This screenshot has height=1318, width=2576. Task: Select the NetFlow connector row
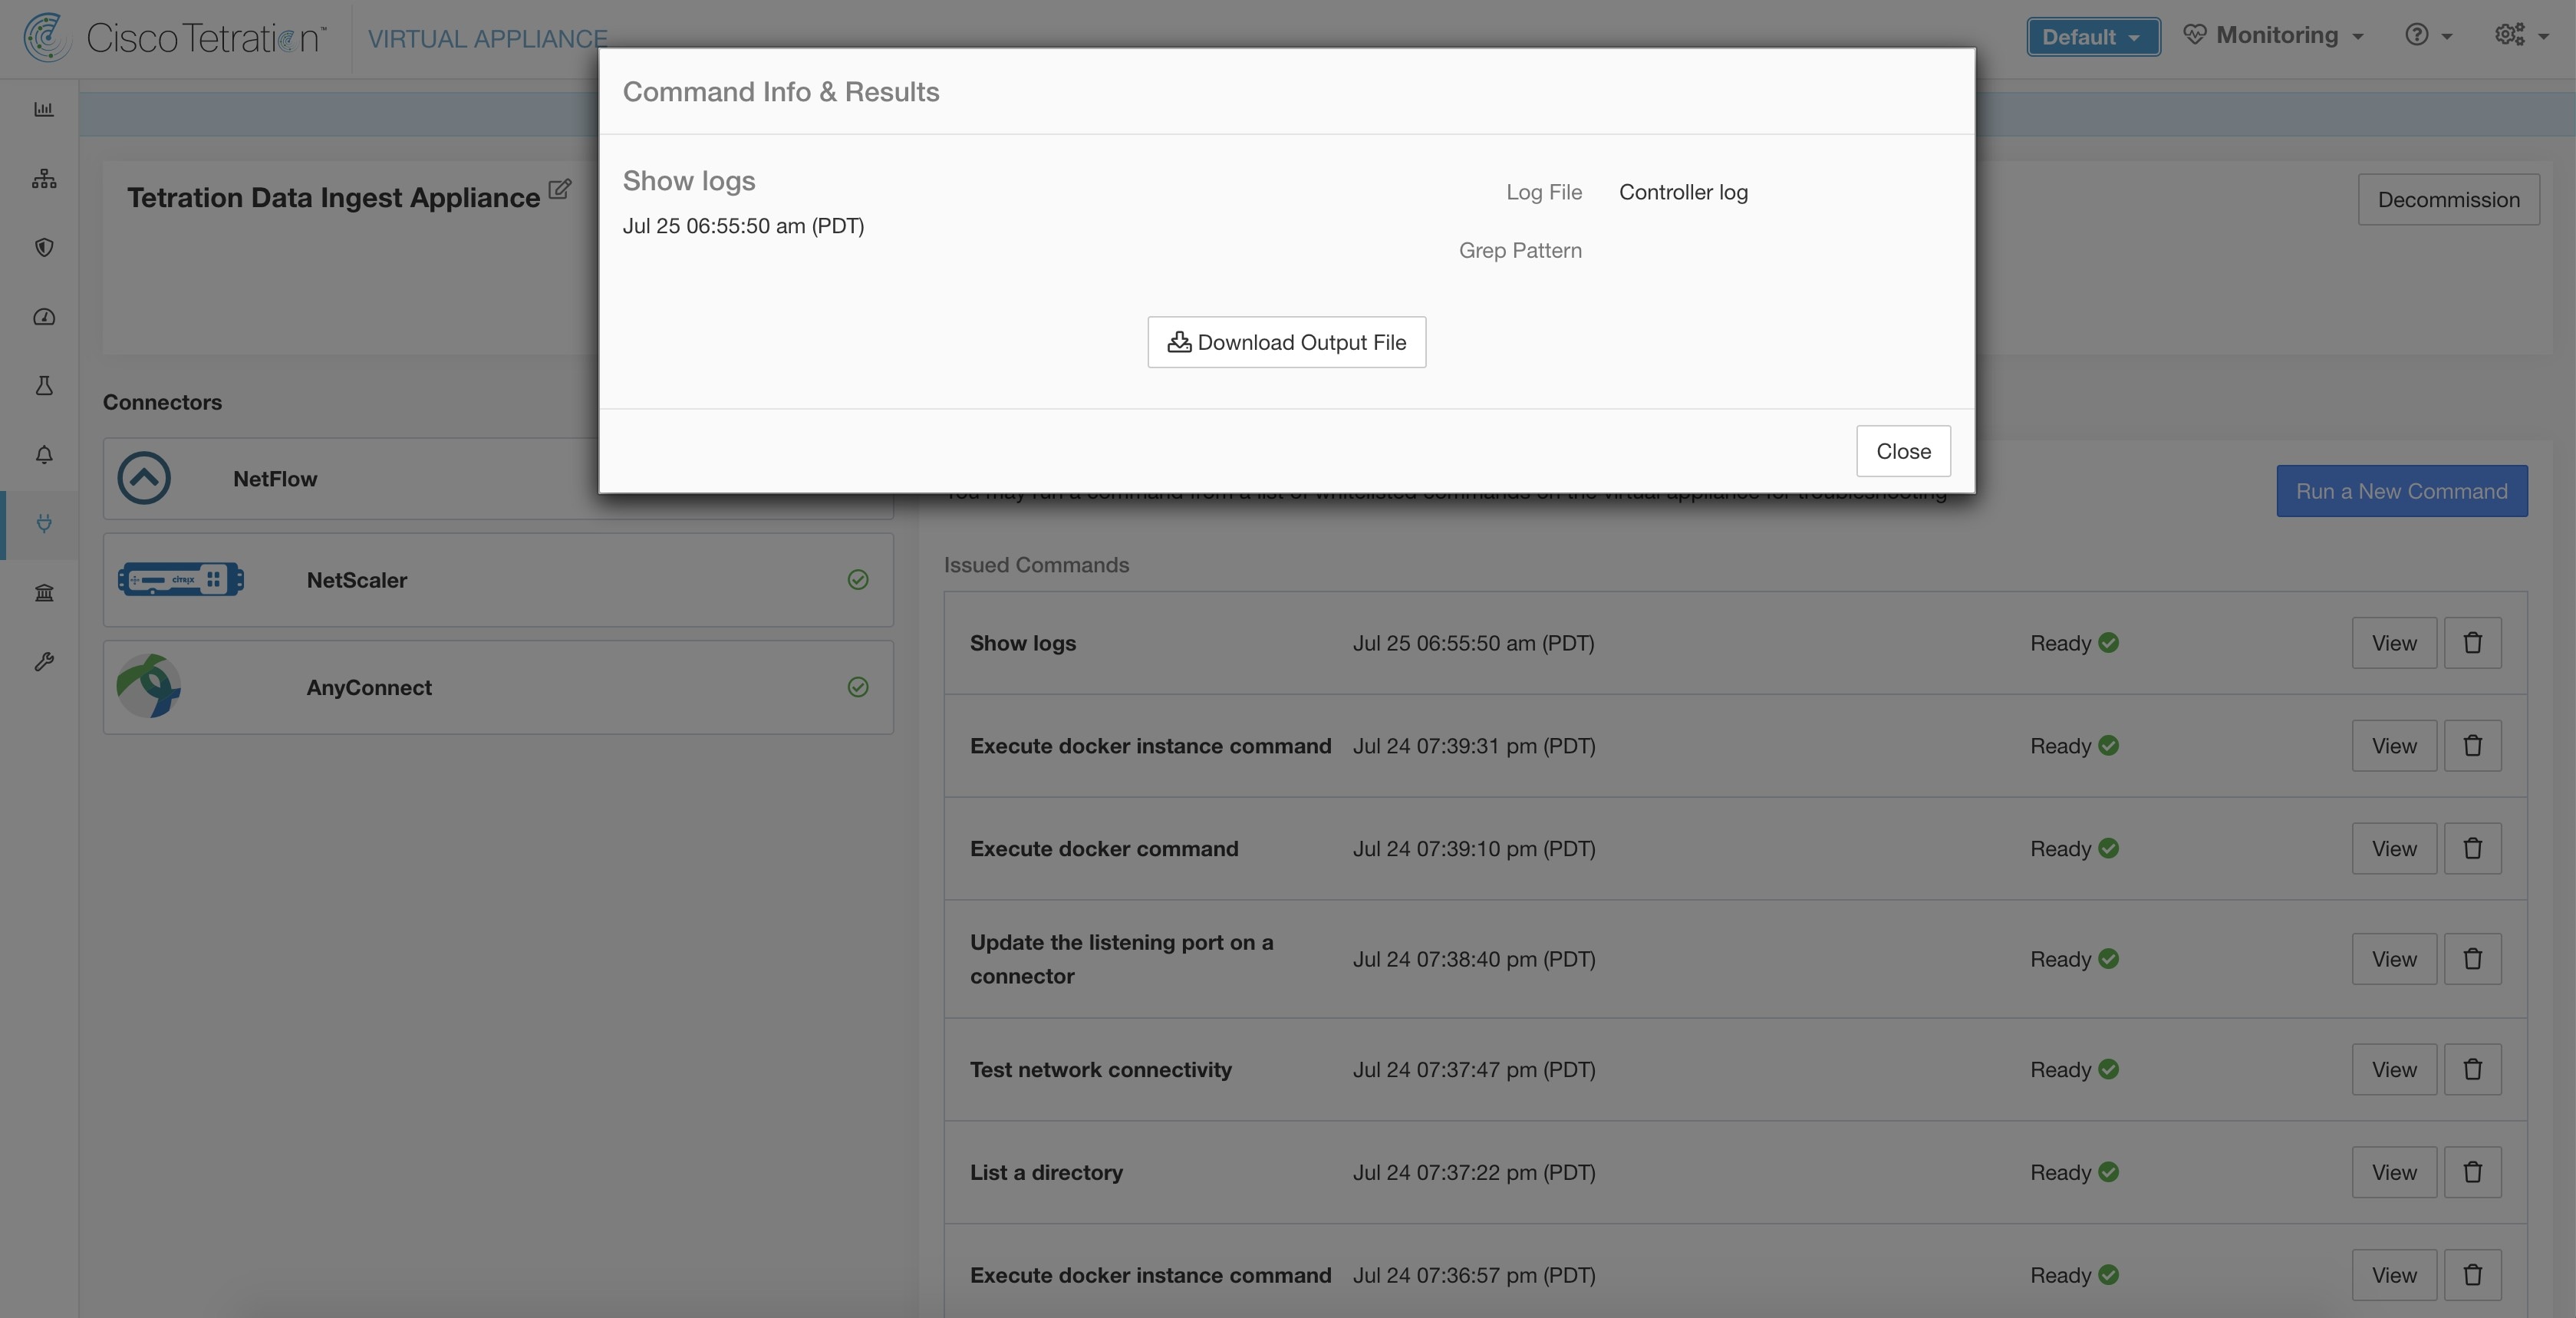pyautogui.click(x=498, y=478)
